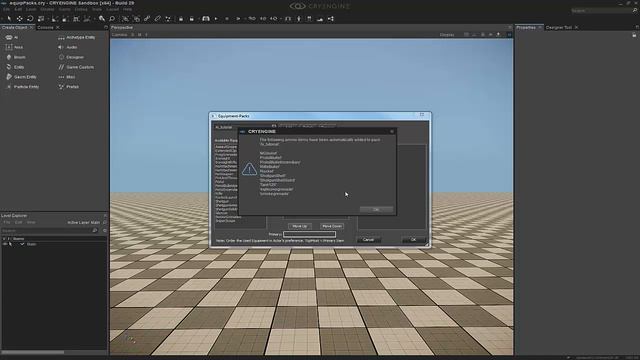Open the Display menu in viewport header
Viewport: 640px width, 360px height.
coord(447,35)
